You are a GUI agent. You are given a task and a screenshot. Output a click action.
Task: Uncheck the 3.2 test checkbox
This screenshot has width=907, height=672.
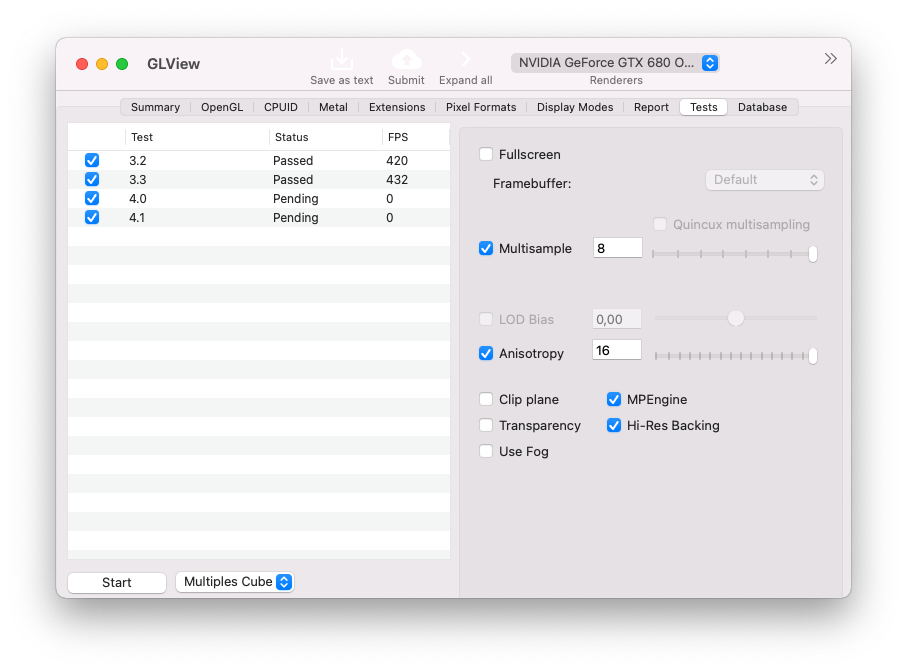click(x=91, y=160)
